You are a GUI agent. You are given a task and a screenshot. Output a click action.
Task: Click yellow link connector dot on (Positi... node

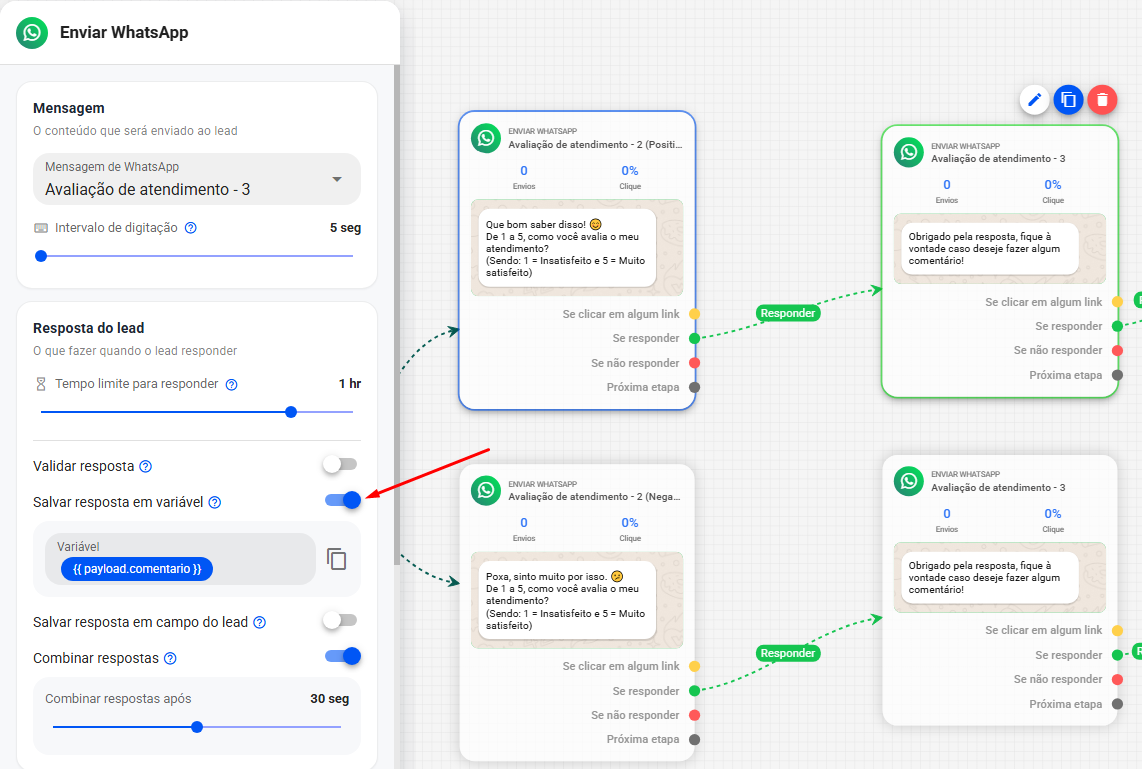(695, 314)
